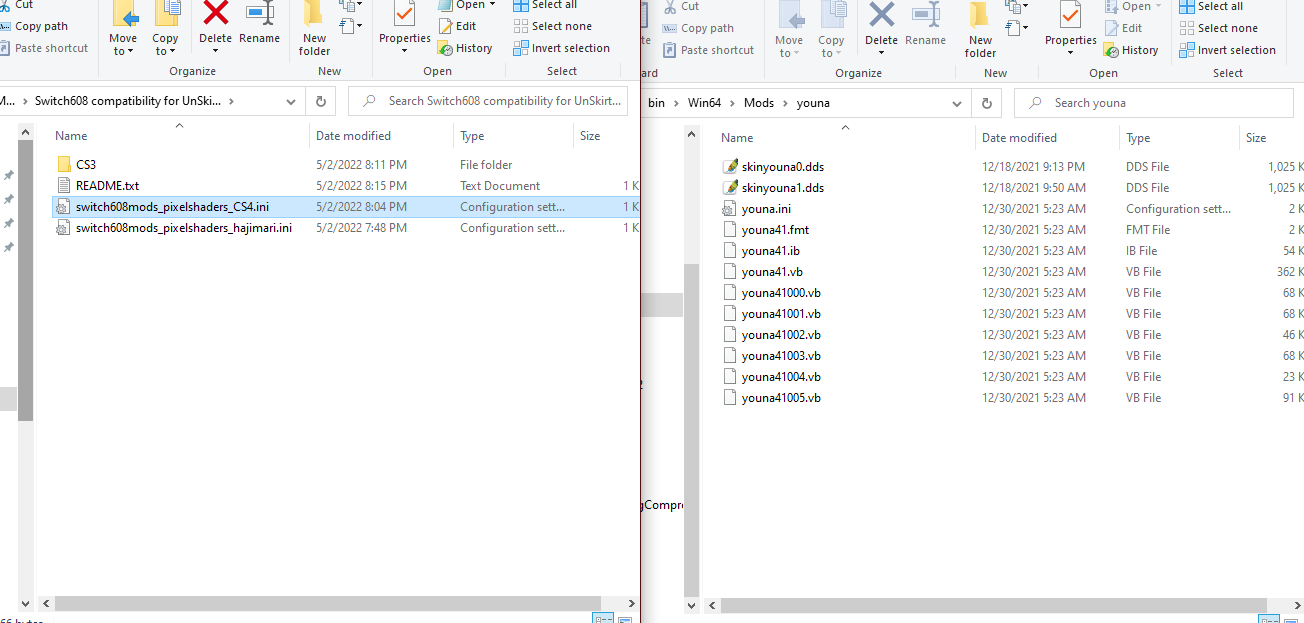Viewport: 1304px width, 623px height.
Task: Click Invert selection in youna window
Action: [x=1227, y=50]
